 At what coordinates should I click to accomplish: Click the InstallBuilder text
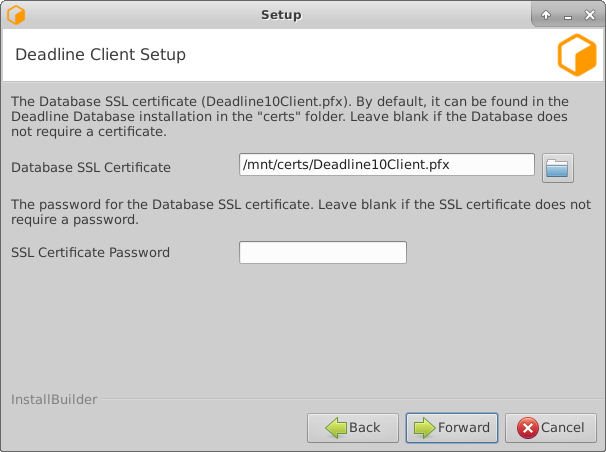pyautogui.click(x=54, y=399)
